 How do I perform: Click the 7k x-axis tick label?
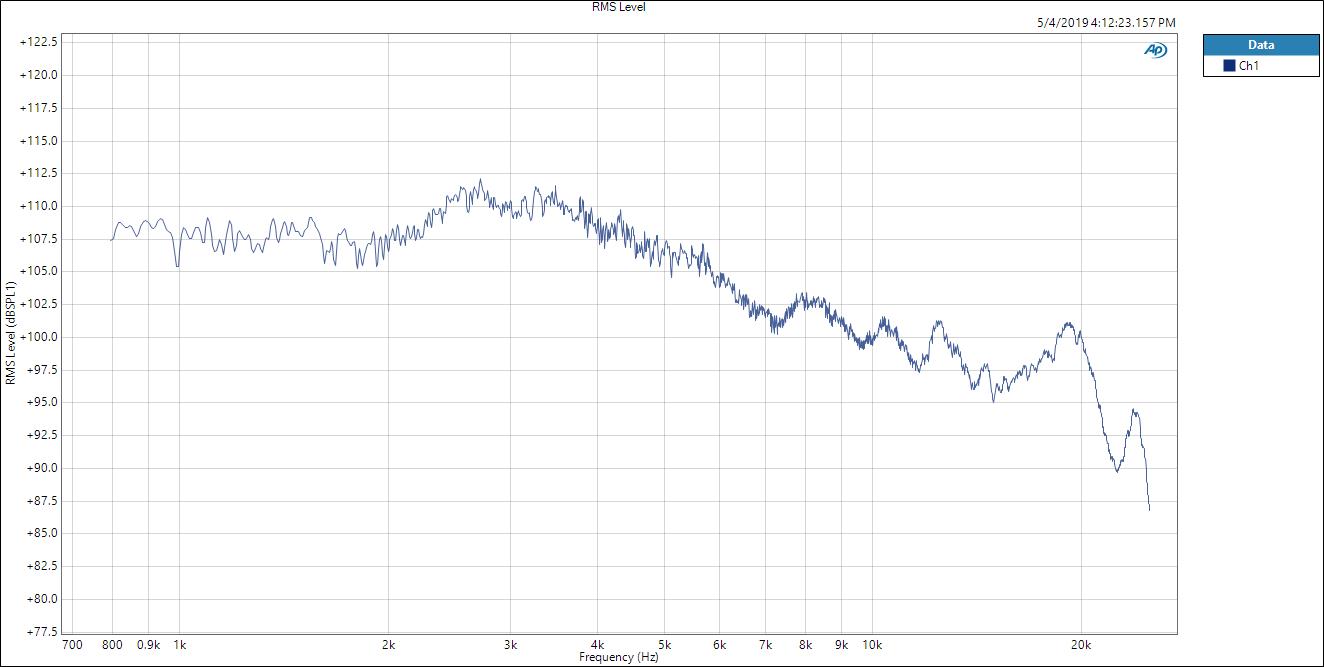(766, 645)
